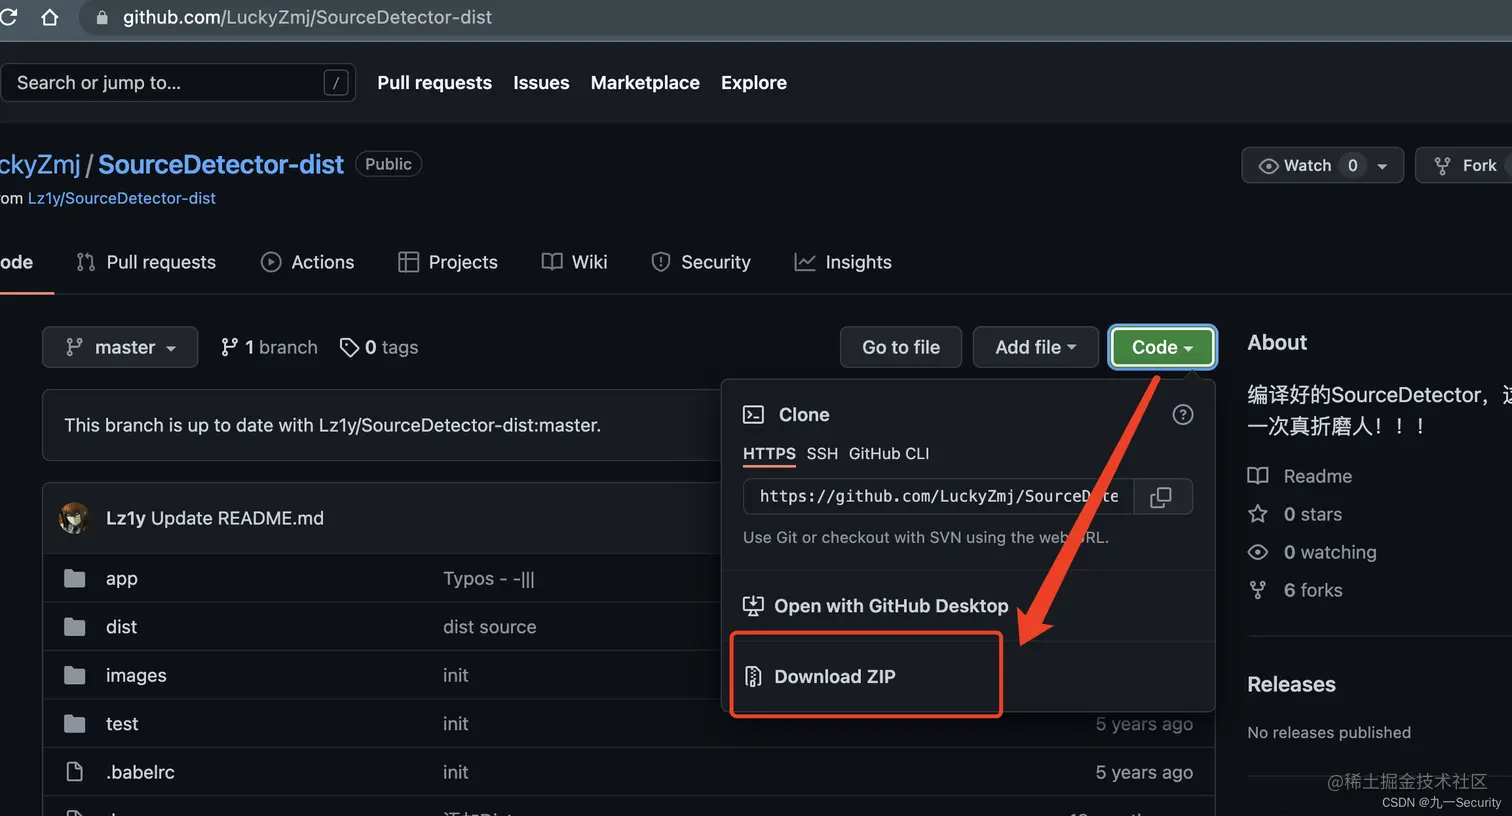Open Pull requests in top navigation
This screenshot has width=1512, height=816.
coord(434,83)
